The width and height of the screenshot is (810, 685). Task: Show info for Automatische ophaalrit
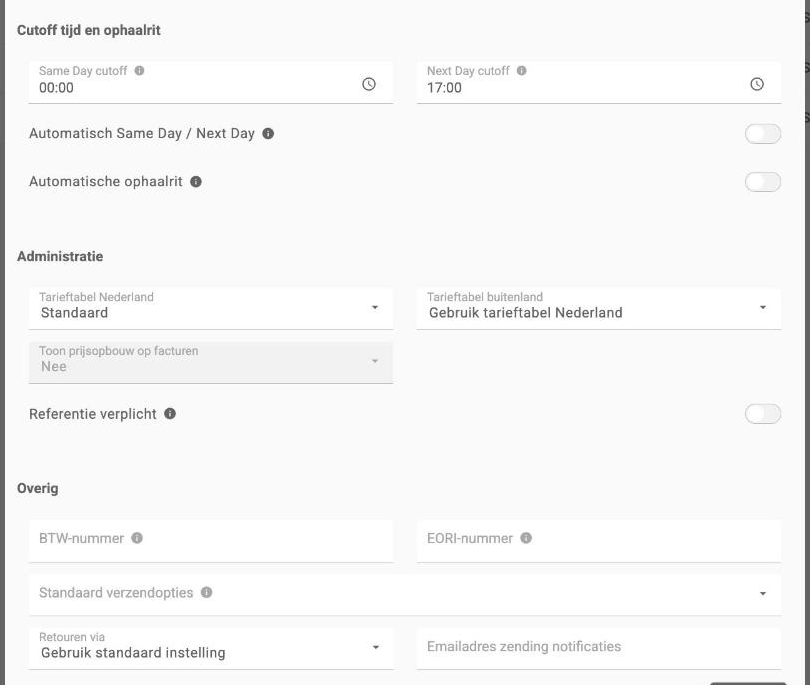coord(196,182)
